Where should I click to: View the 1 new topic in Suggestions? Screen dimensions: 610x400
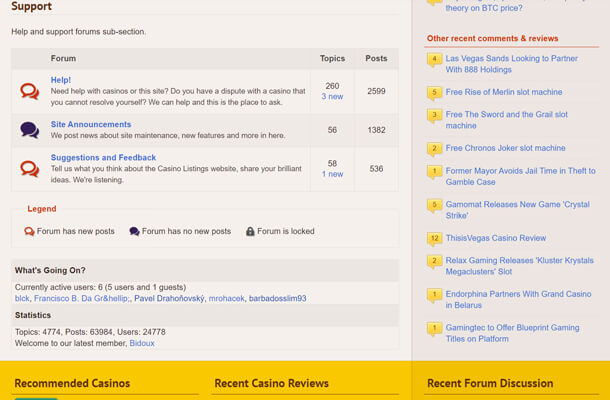(x=332, y=174)
